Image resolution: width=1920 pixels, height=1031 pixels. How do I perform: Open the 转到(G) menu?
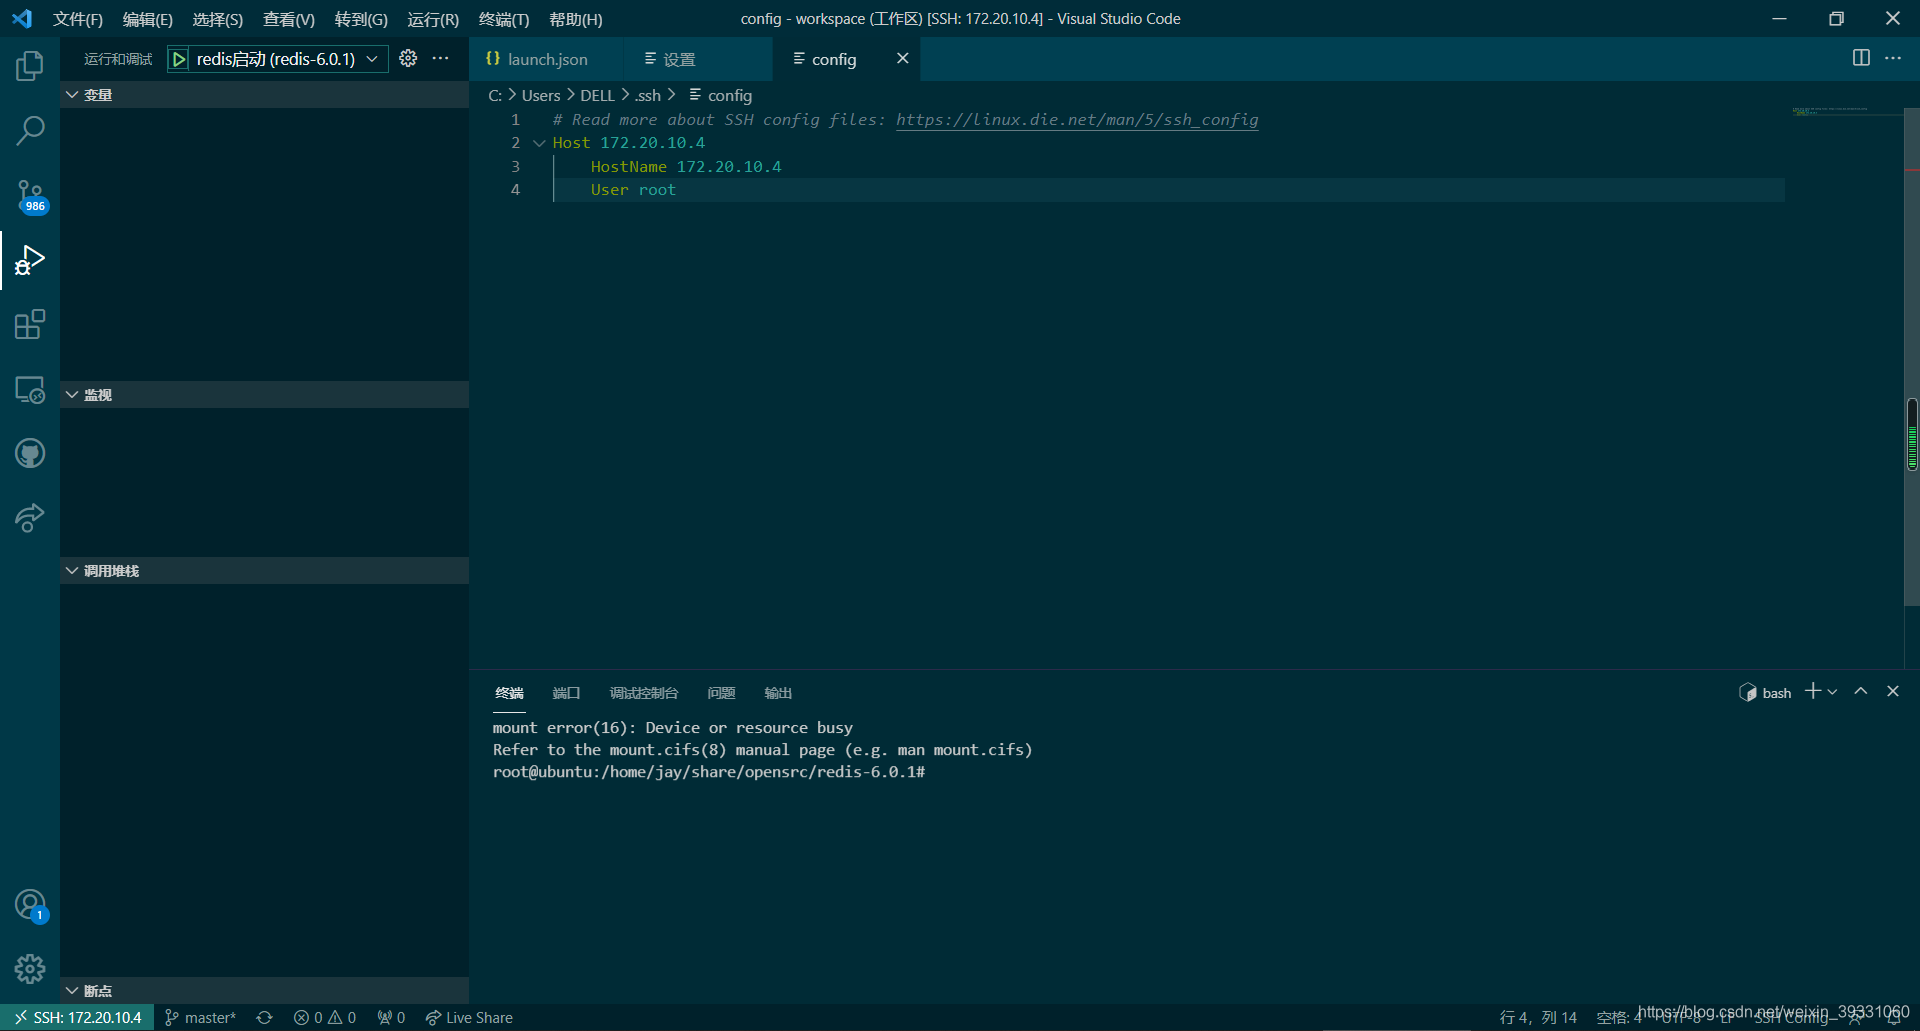[x=361, y=19]
